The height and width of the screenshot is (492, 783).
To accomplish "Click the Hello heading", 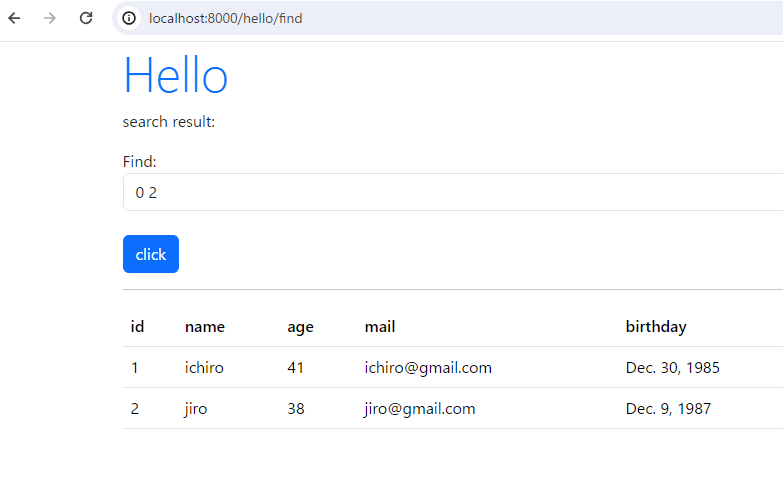I will click(x=176, y=75).
